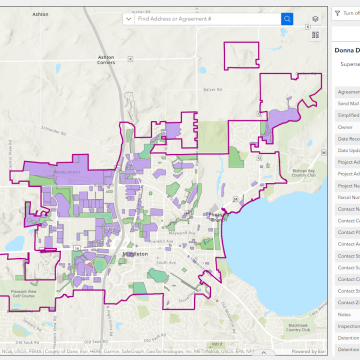
Task: Open the layers list icon
Action: pos(315,19)
